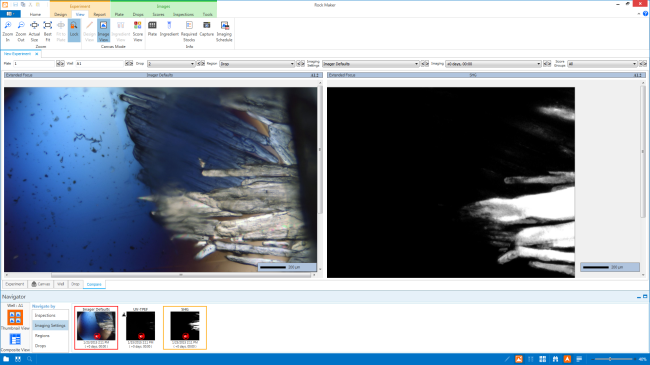This screenshot has height=365, width=650.
Task: Switch to the Design ribbon tab
Action: point(61,15)
